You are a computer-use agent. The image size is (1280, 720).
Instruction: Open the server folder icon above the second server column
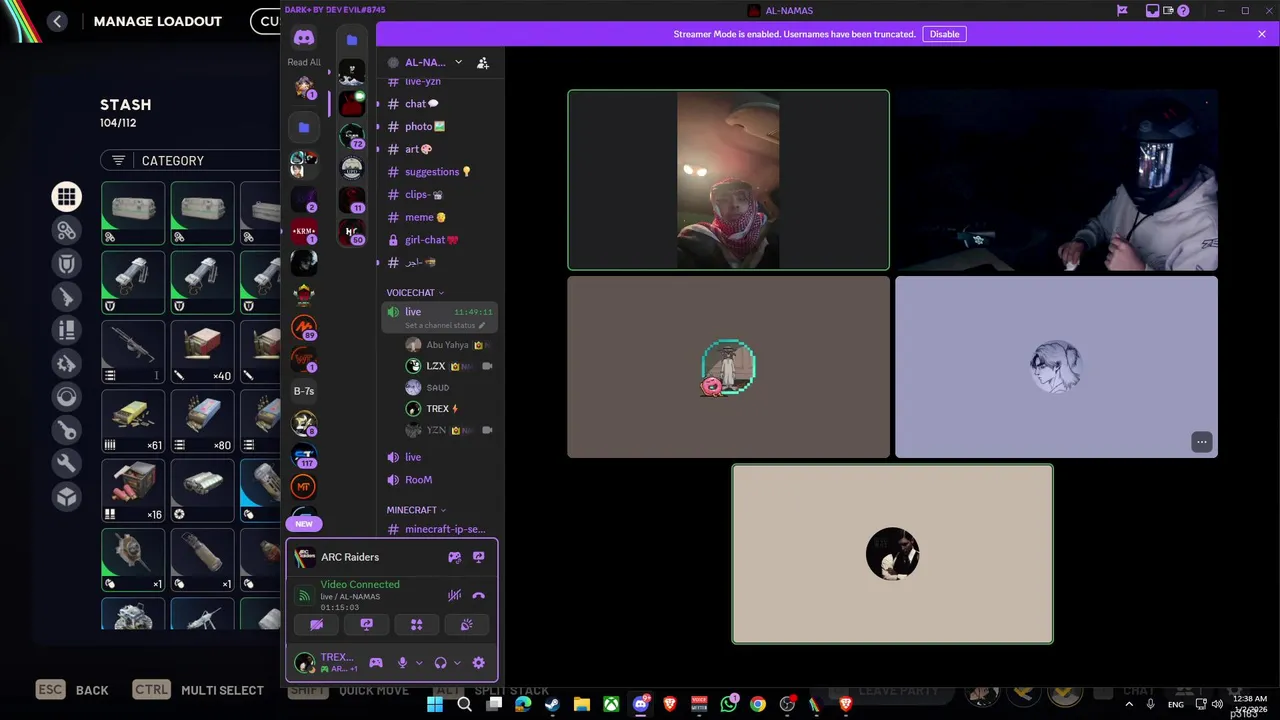[352, 40]
